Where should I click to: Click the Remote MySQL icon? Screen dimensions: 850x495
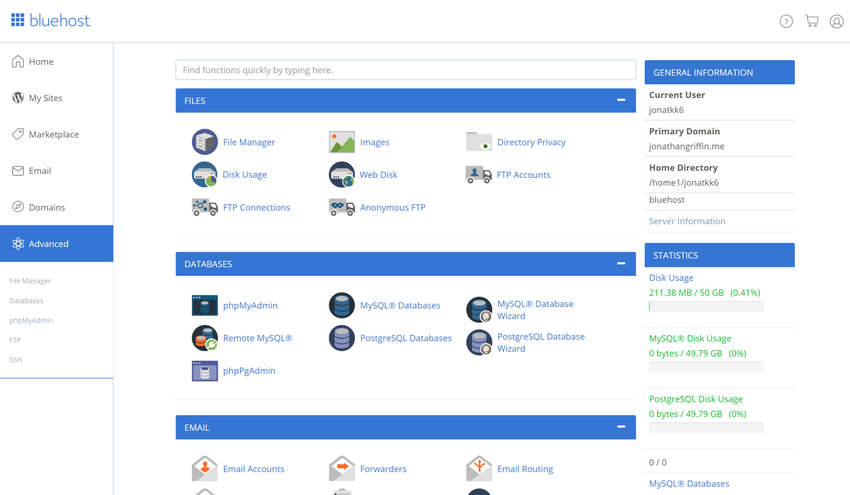tap(204, 338)
